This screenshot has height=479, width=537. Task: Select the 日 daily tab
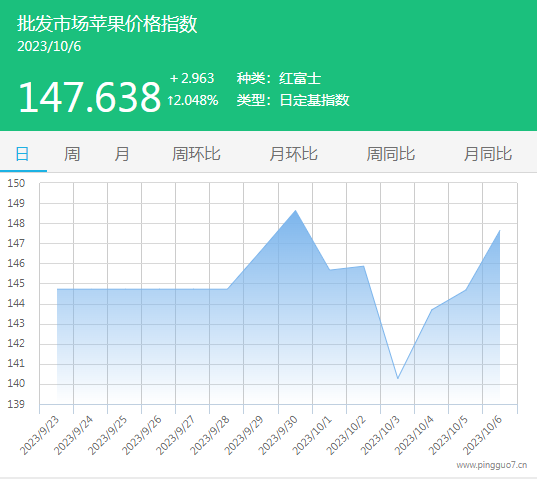click(23, 154)
